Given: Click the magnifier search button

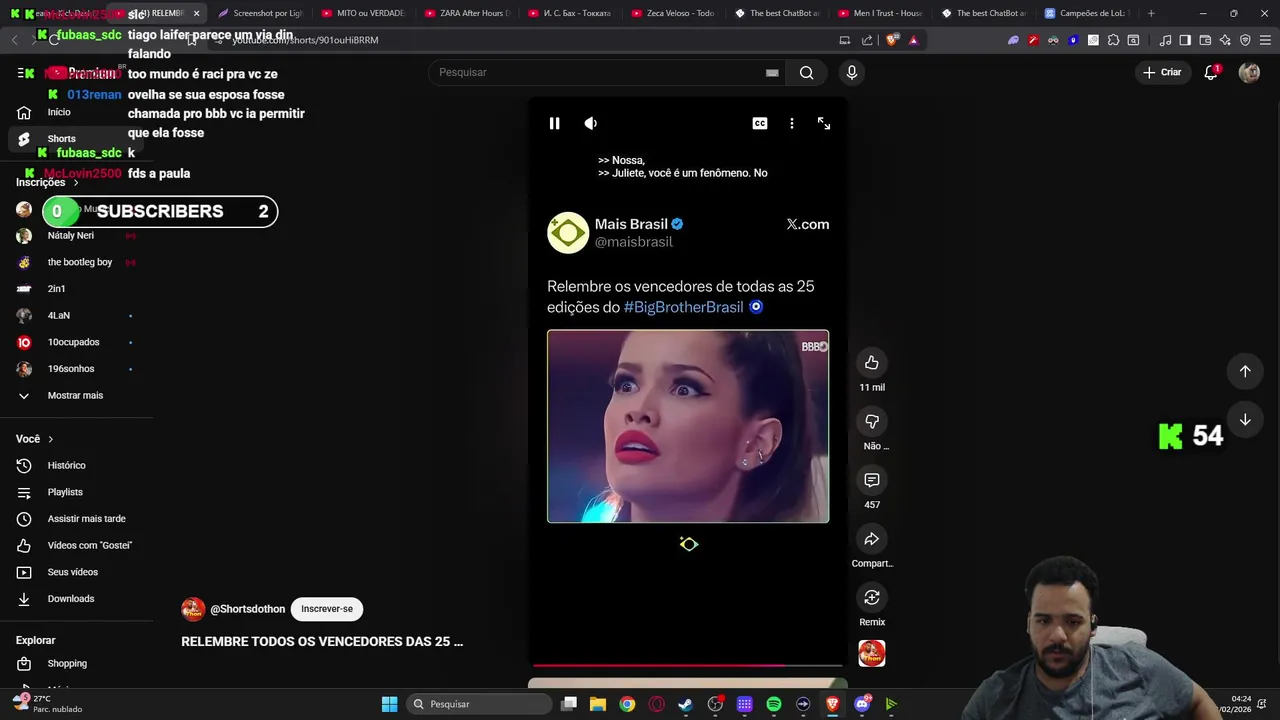Looking at the screenshot, I should point(806,72).
